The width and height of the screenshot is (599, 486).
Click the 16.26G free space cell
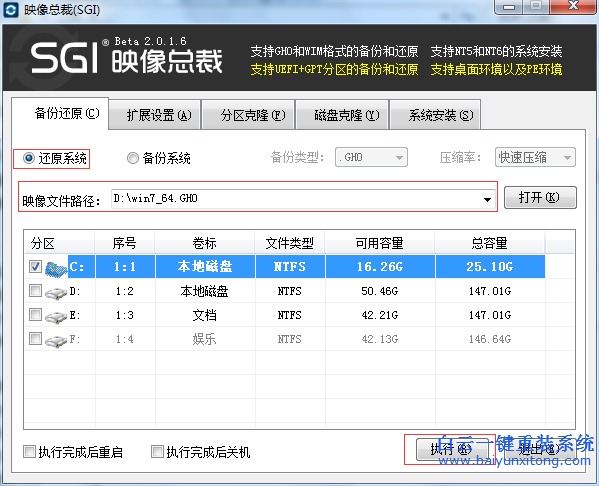[x=380, y=267]
